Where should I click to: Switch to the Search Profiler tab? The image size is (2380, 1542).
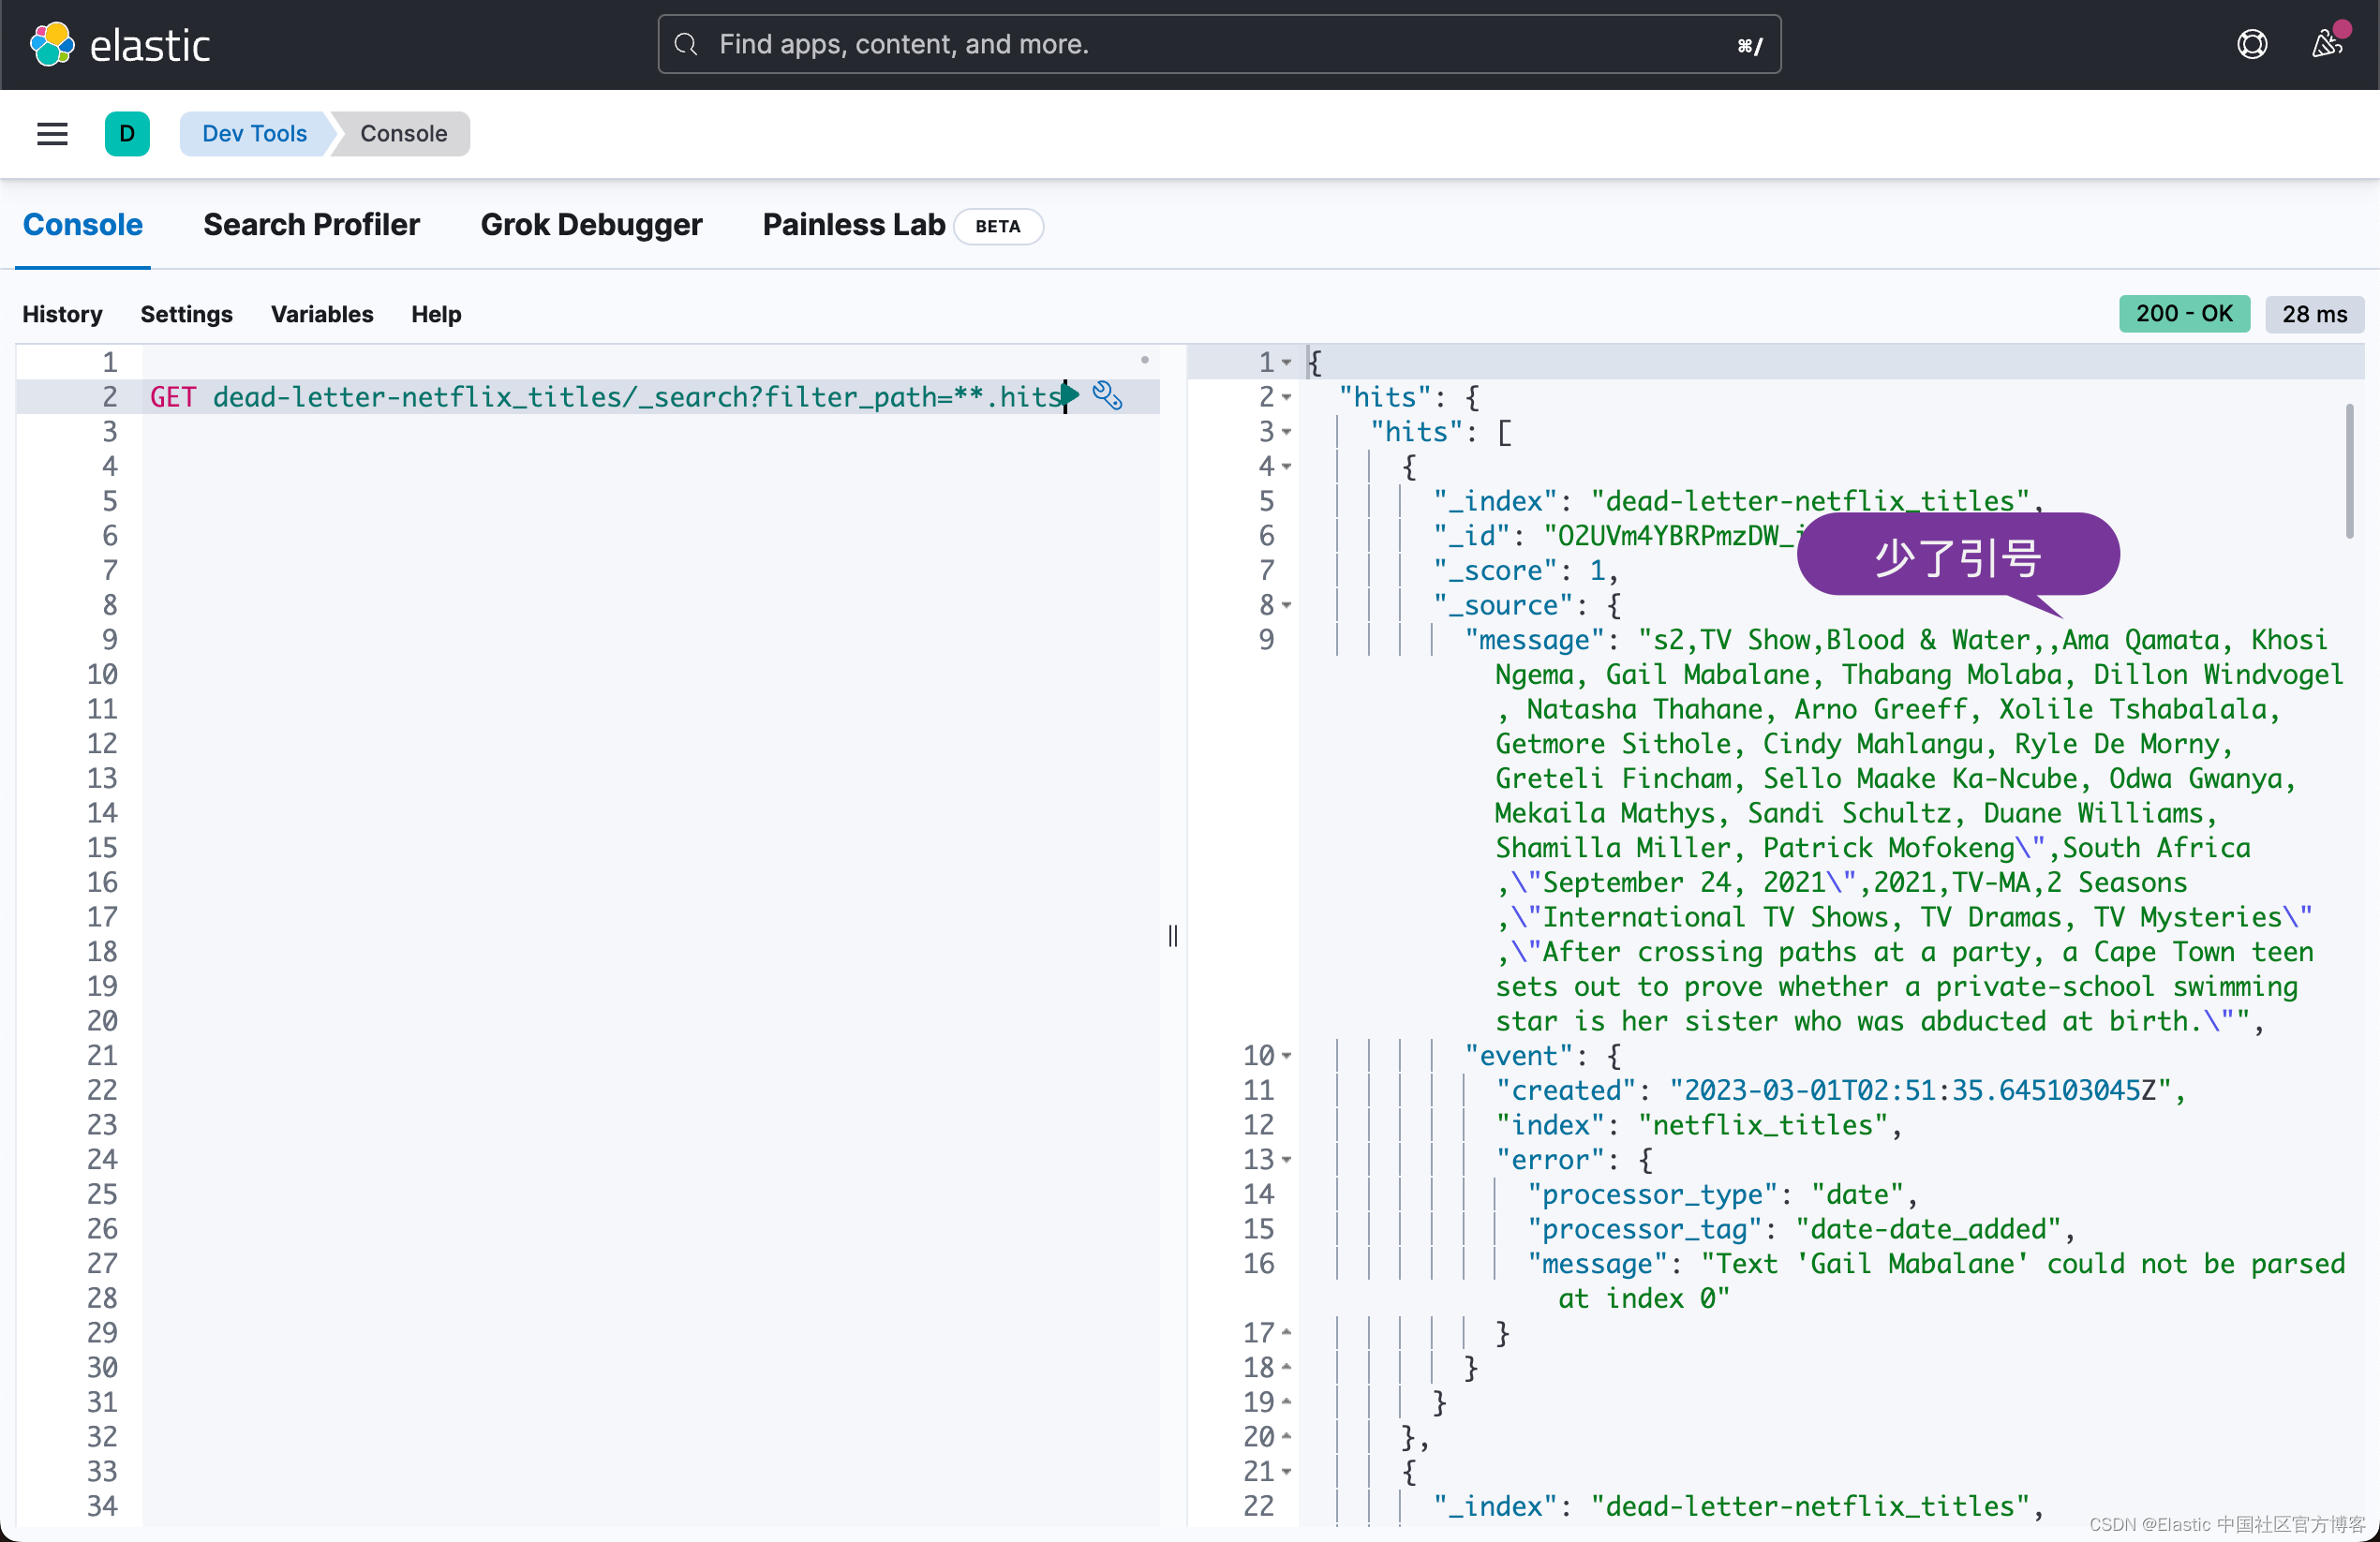[311, 225]
